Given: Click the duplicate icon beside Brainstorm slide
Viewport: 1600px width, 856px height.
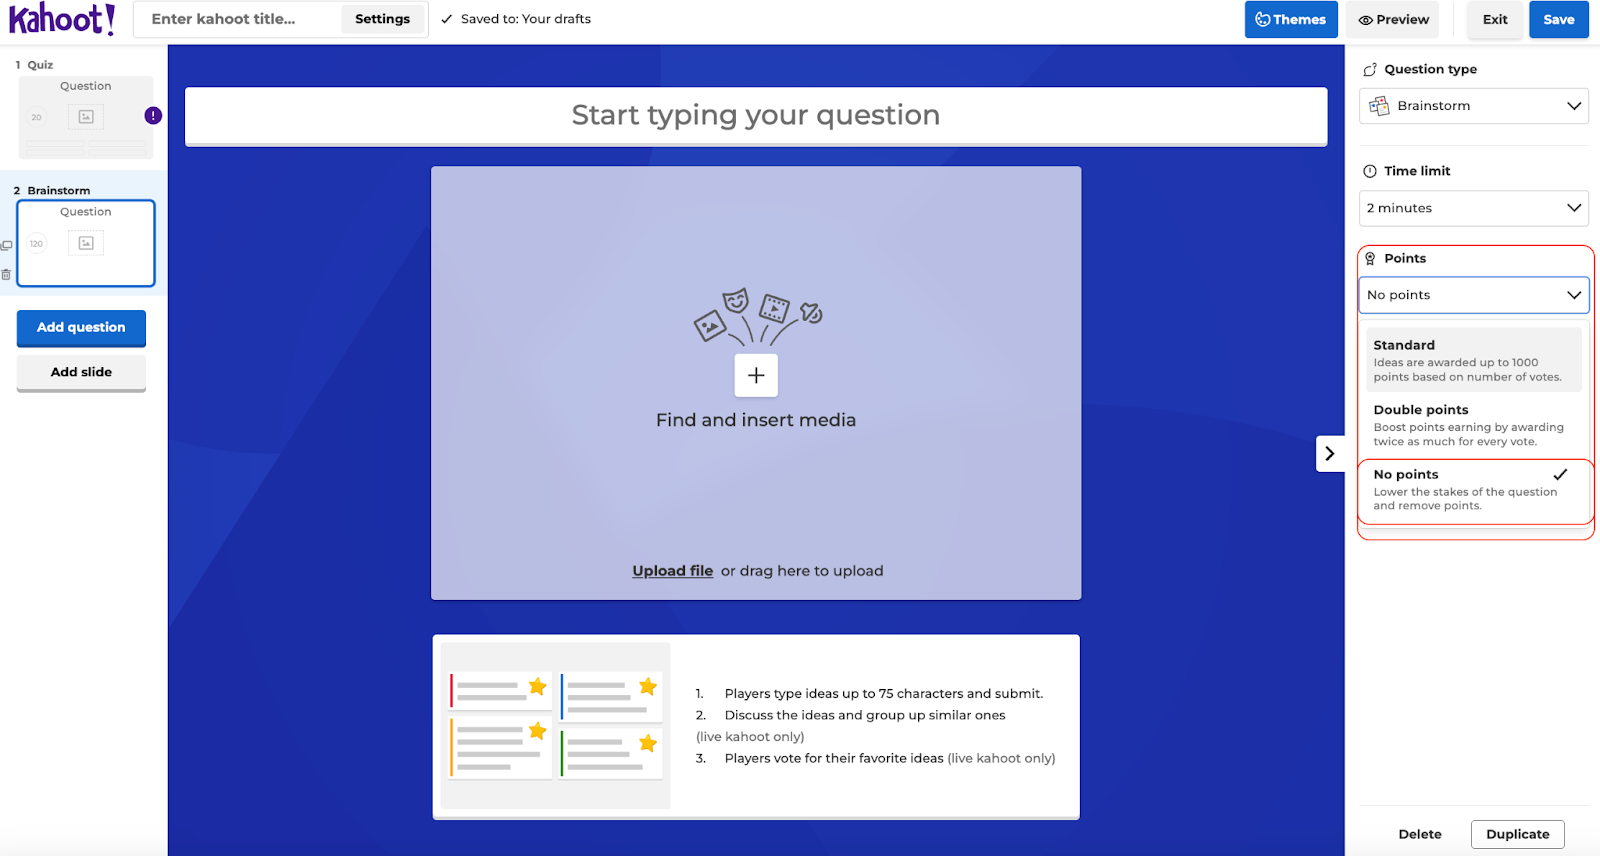Looking at the screenshot, I should pos(7,245).
